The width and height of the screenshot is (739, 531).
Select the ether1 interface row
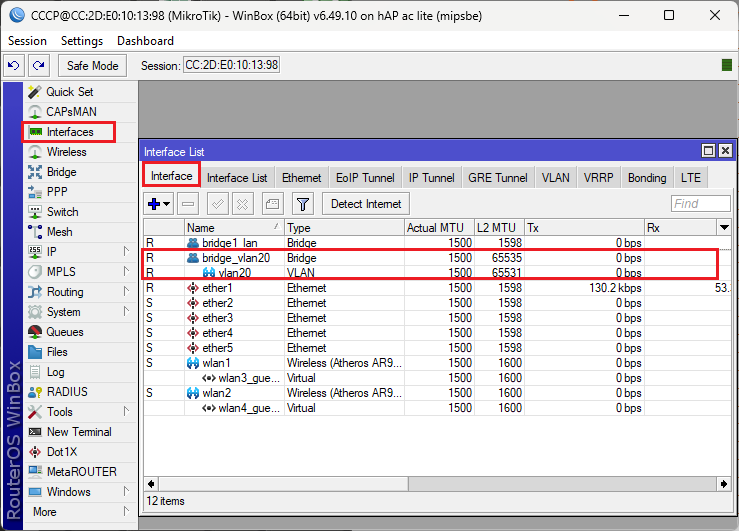pos(437,288)
